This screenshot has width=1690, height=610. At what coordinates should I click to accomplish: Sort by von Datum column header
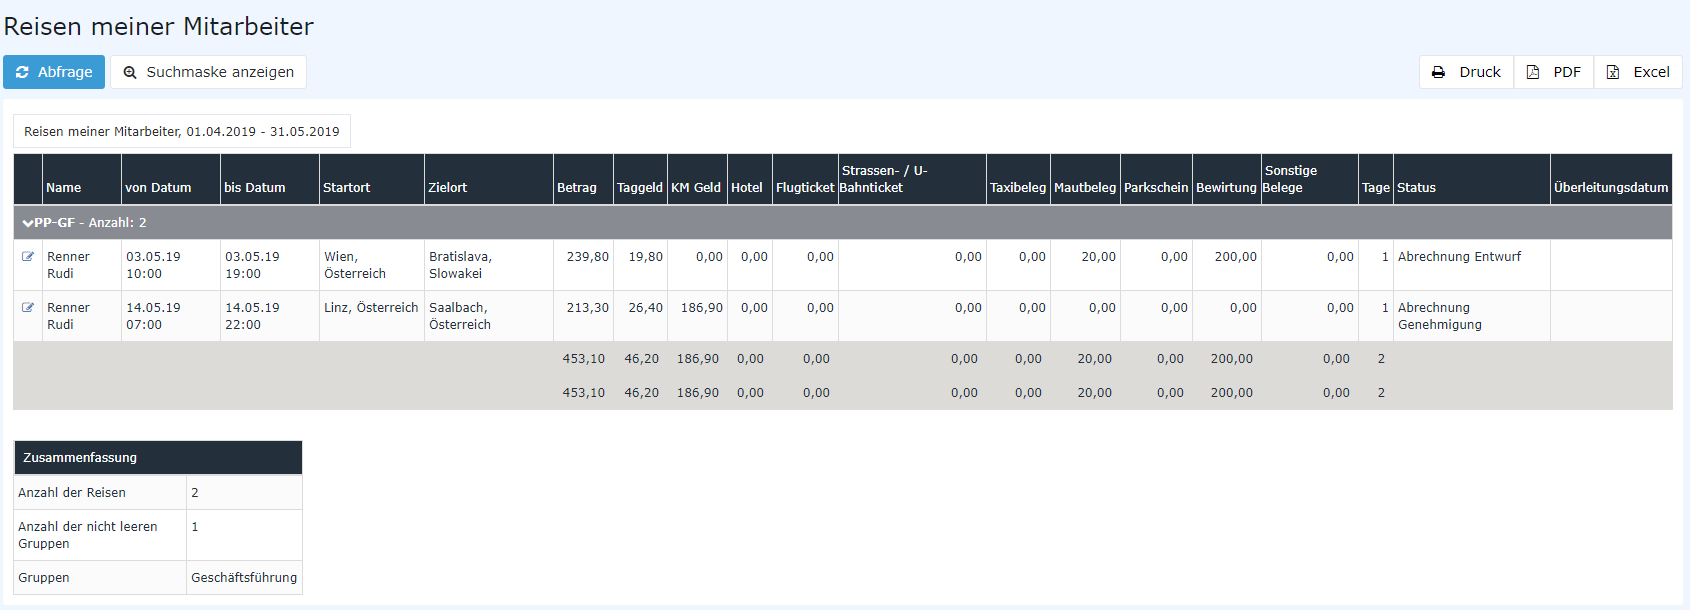(158, 188)
